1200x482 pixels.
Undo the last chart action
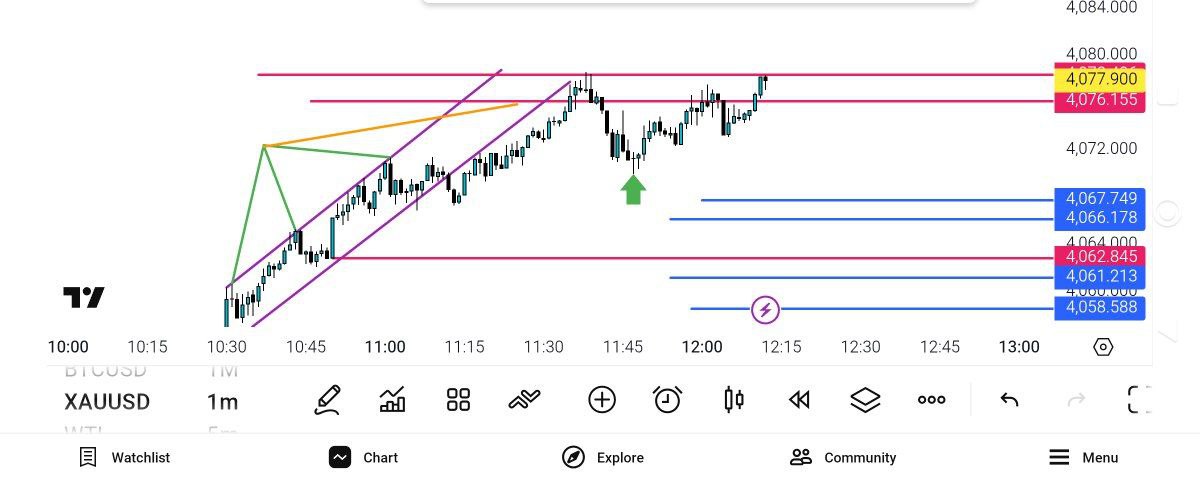(1009, 401)
